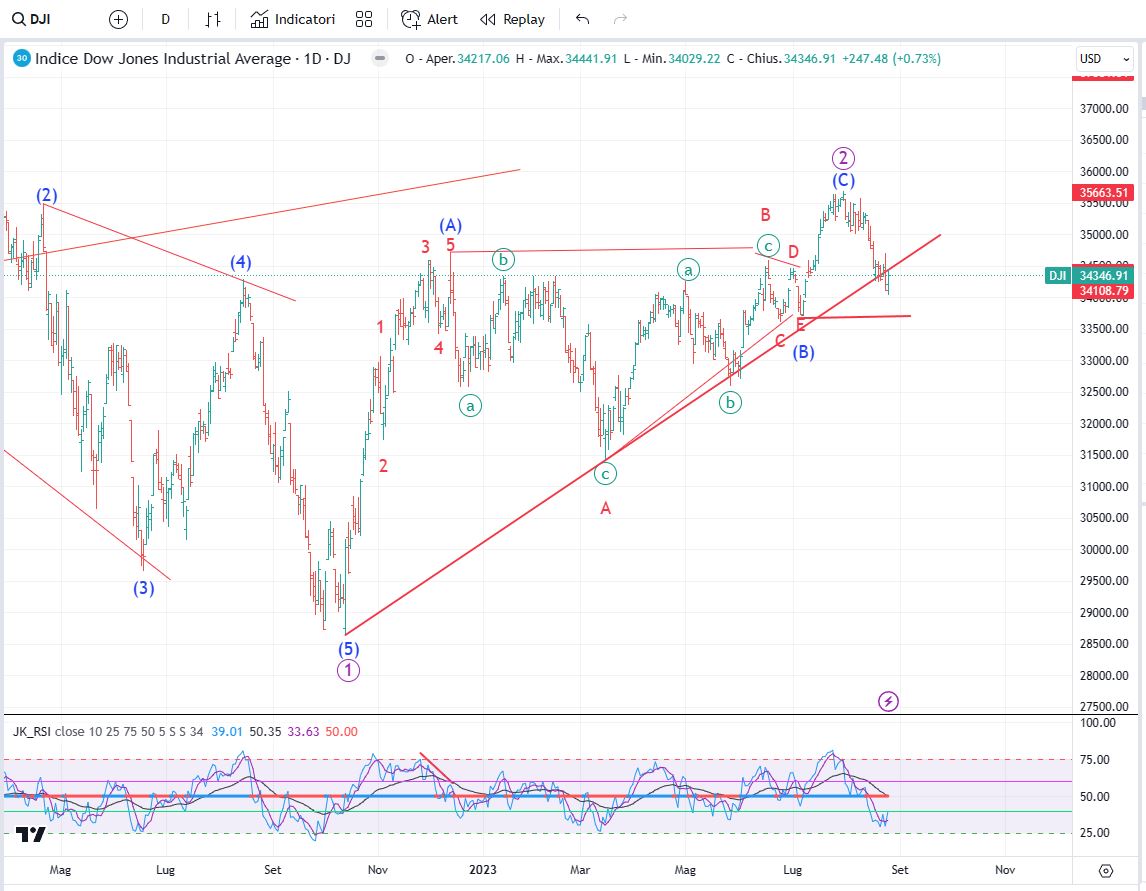Select the purple circled 1 wave label
The width and height of the screenshot is (1146, 891).
point(348,670)
